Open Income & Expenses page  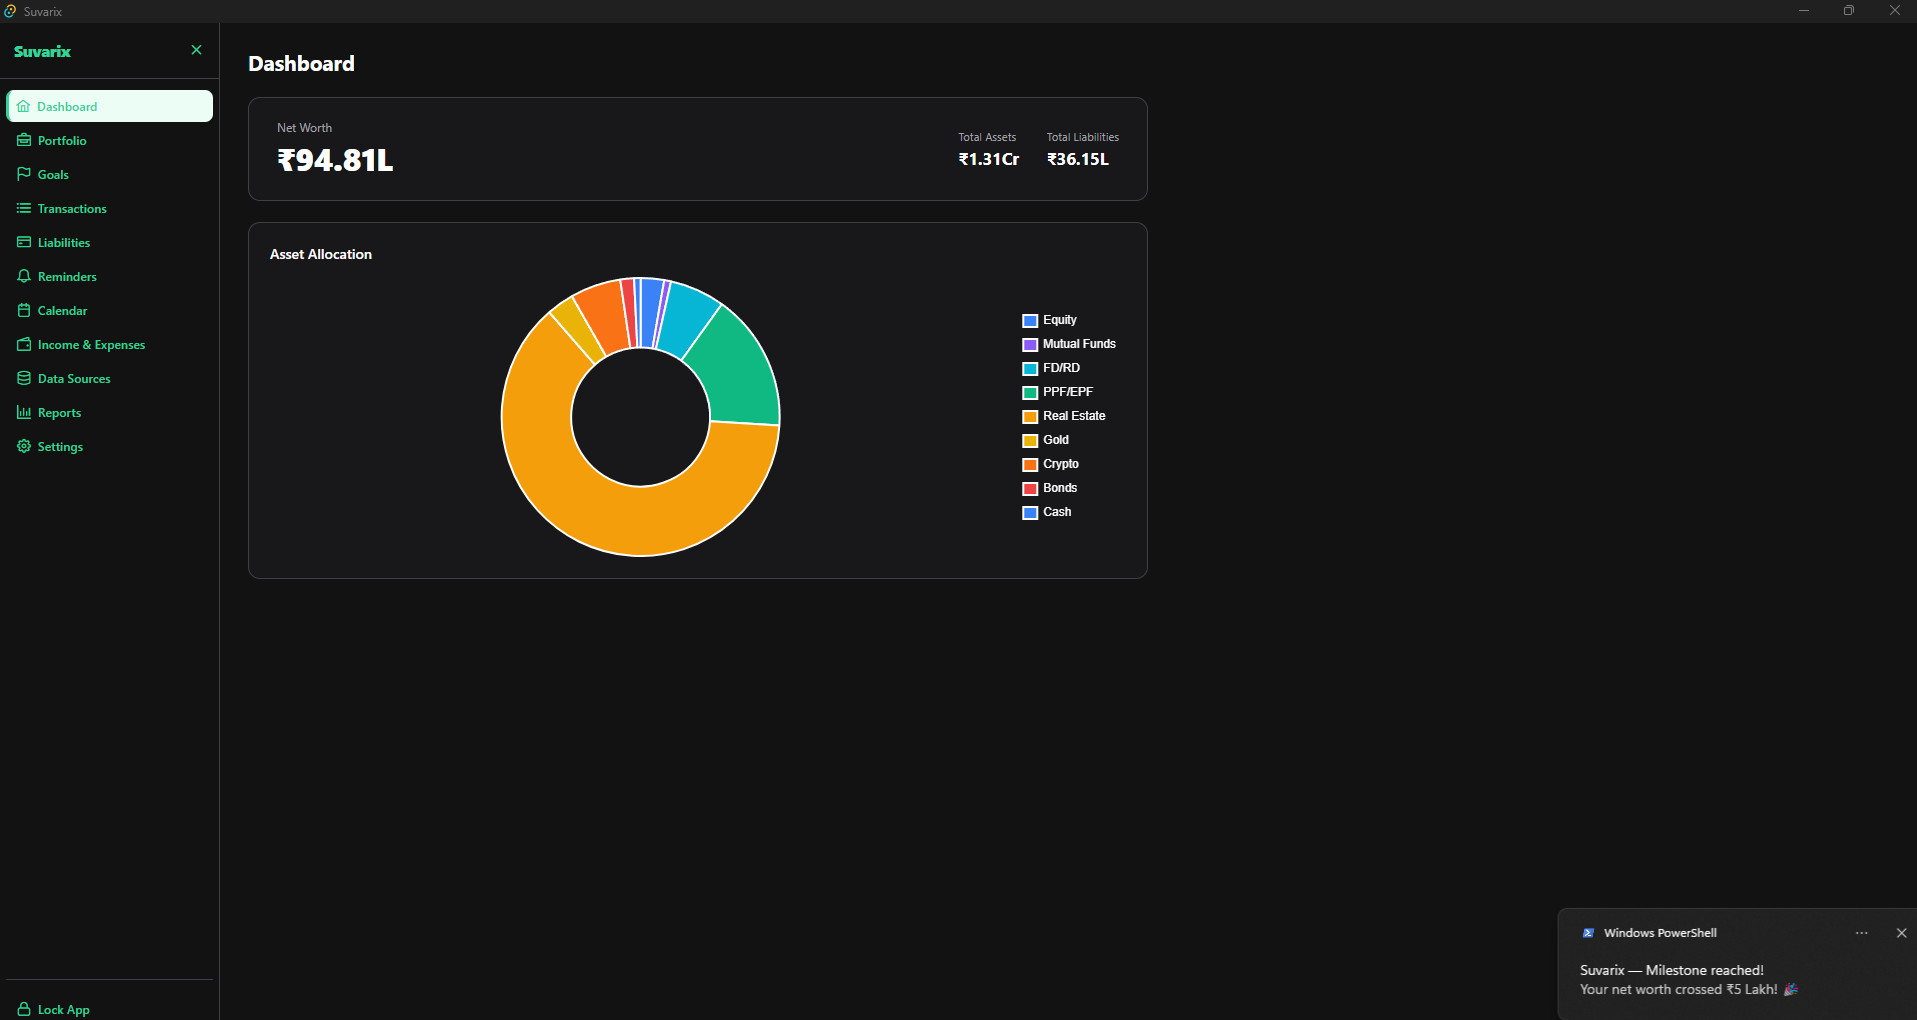point(110,344)
